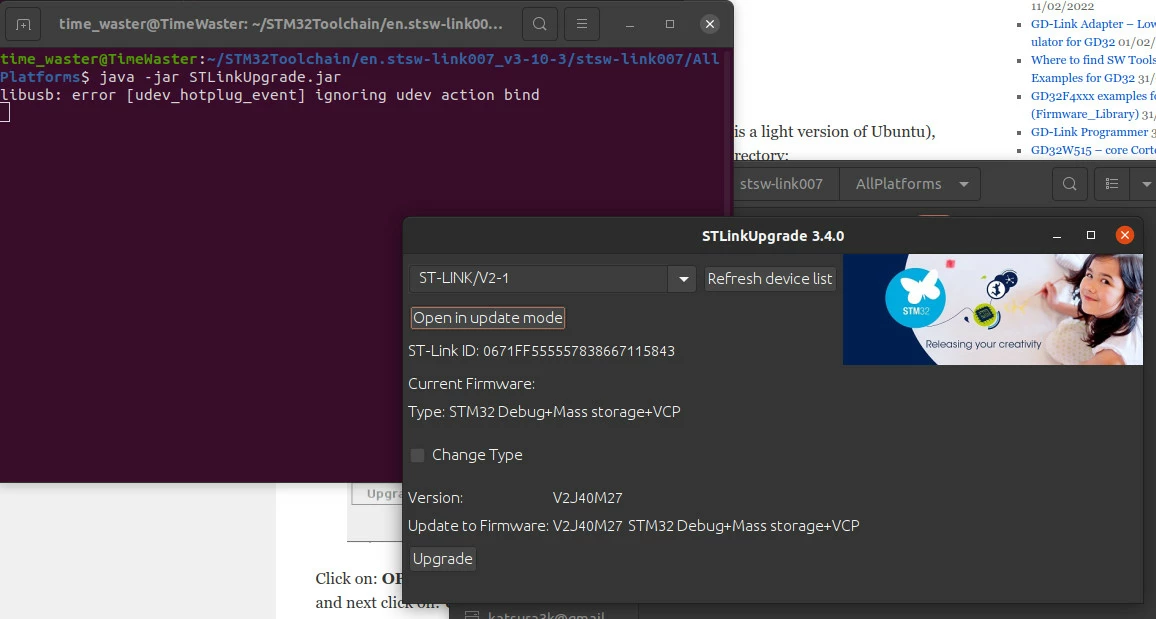Maximize the terminal window
1156x619 pixels.
coord(669,24)
